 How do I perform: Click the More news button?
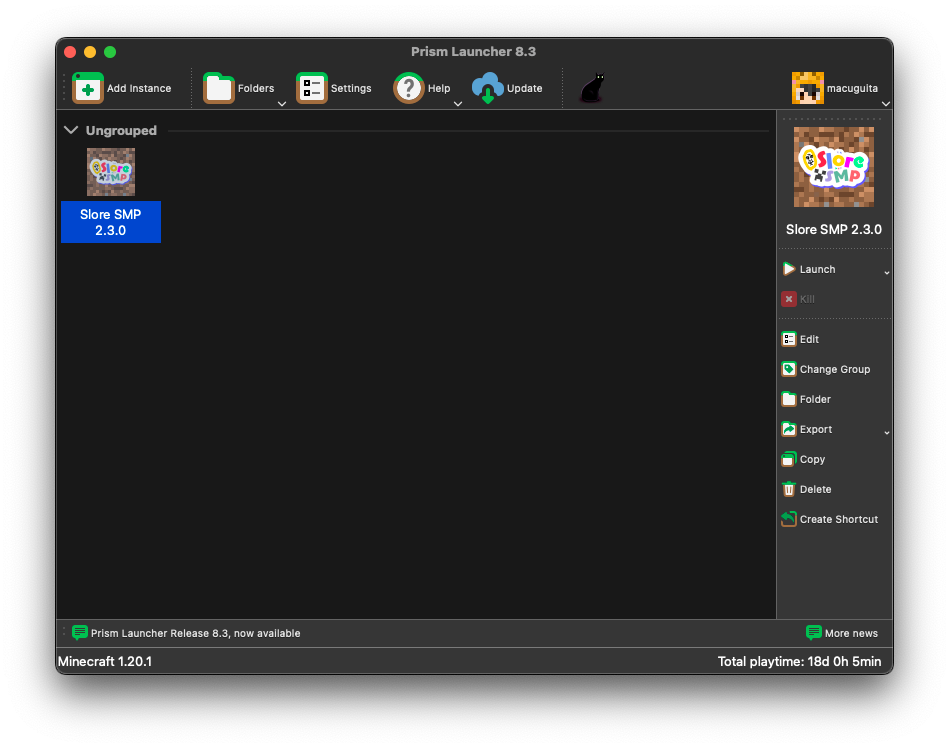pos(842,633)
